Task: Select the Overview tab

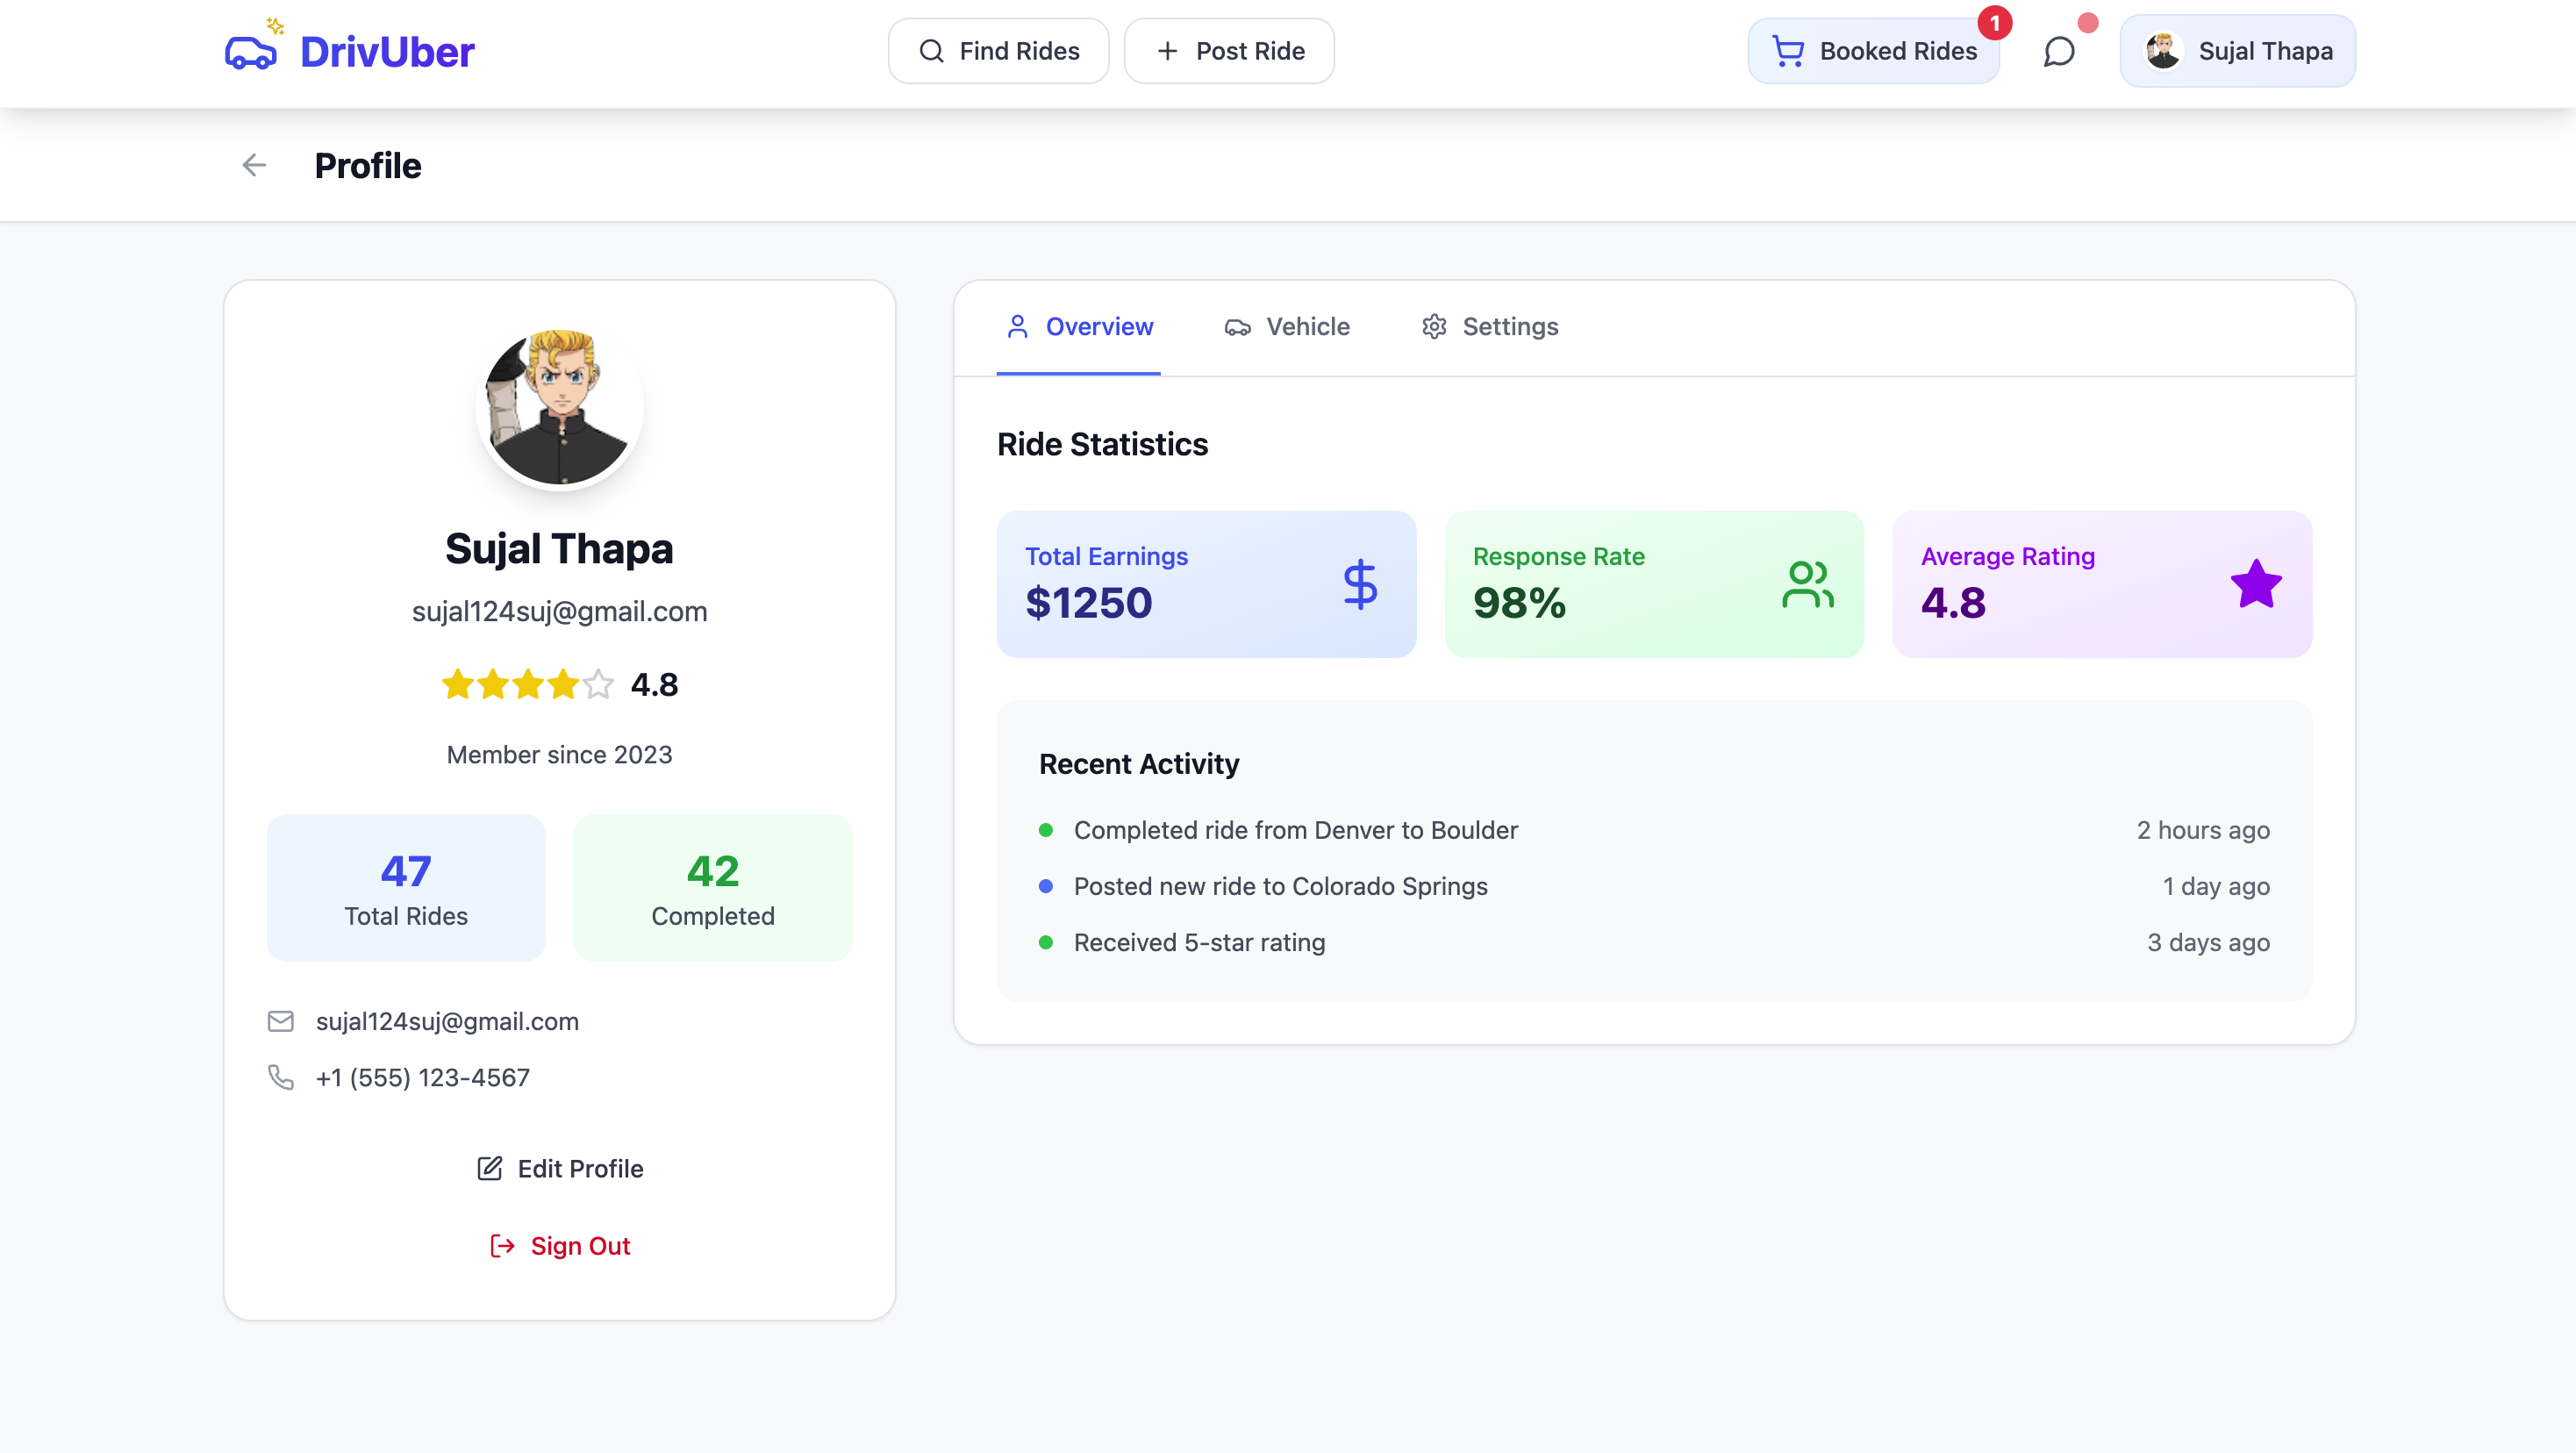Action: [1079, 327]
